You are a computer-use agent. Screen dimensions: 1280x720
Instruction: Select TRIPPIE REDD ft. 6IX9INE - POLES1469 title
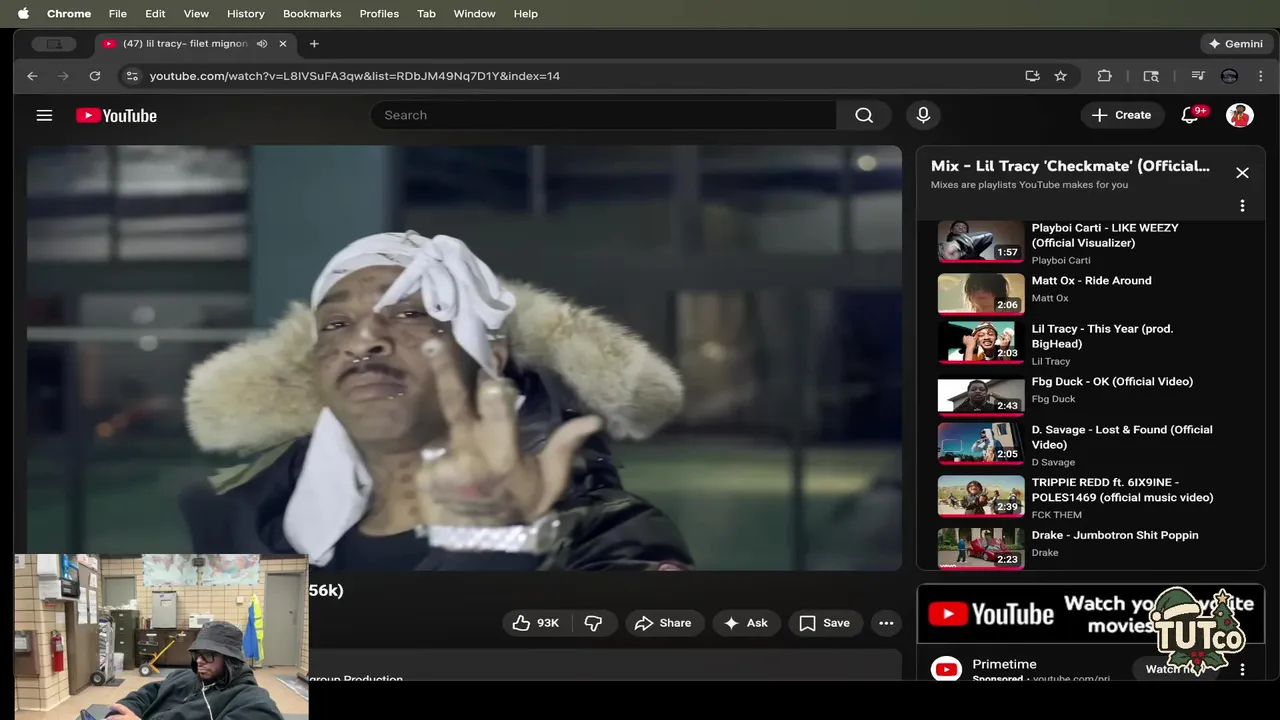click(1122, 490)
